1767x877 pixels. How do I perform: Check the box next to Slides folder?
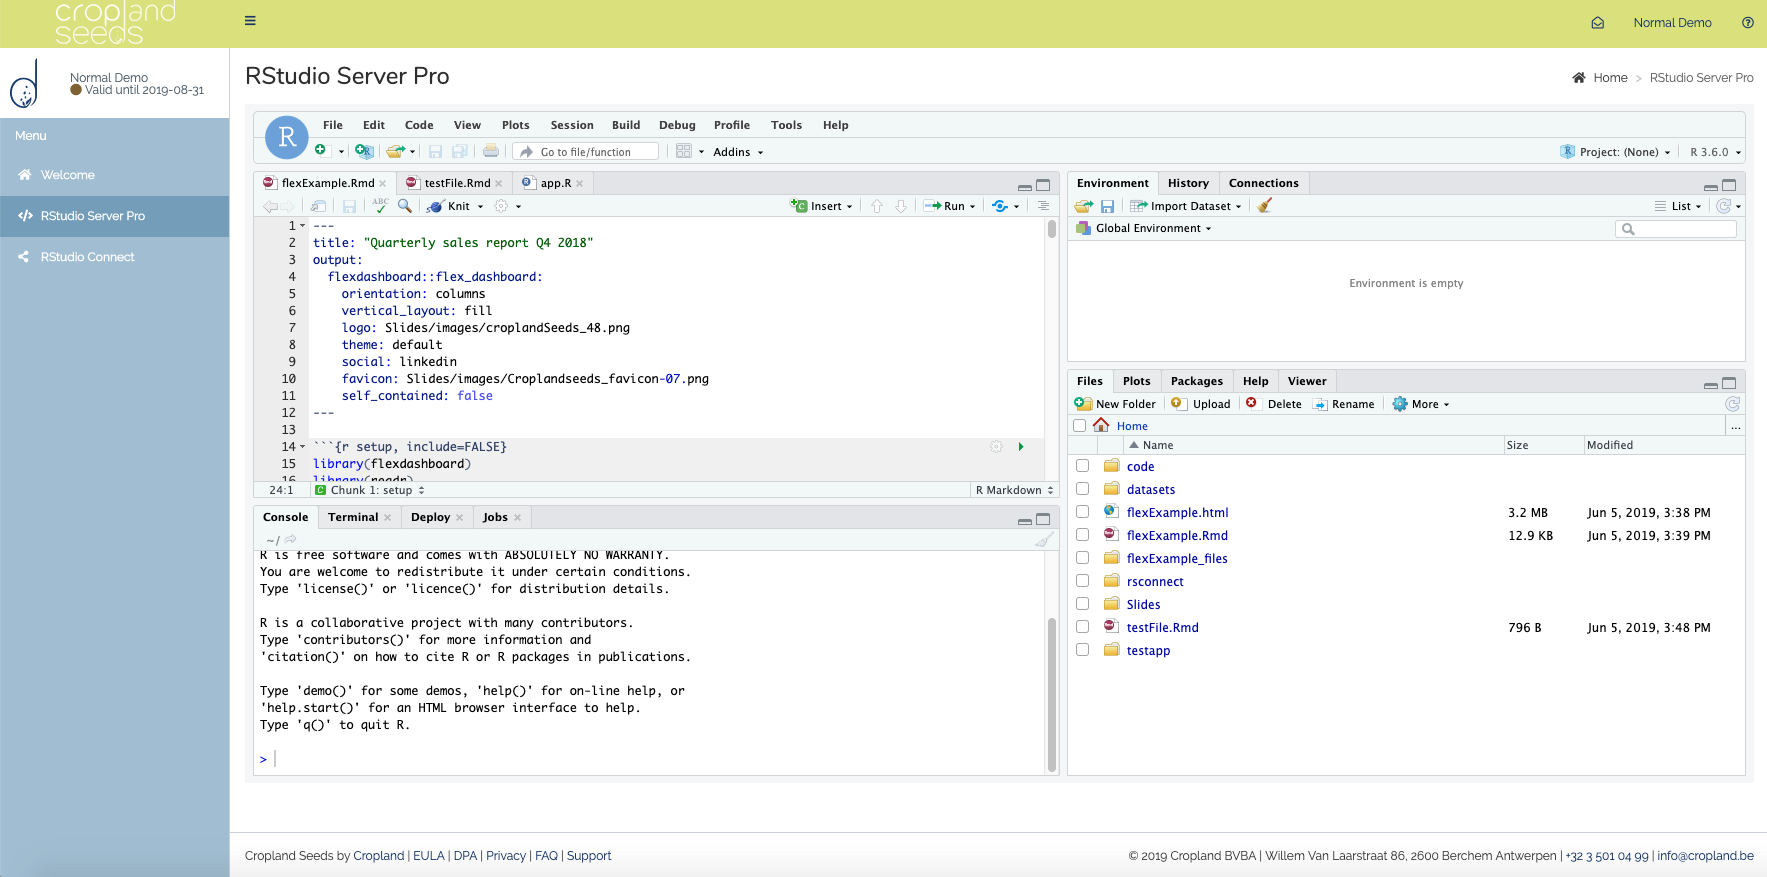point(1082,604)
